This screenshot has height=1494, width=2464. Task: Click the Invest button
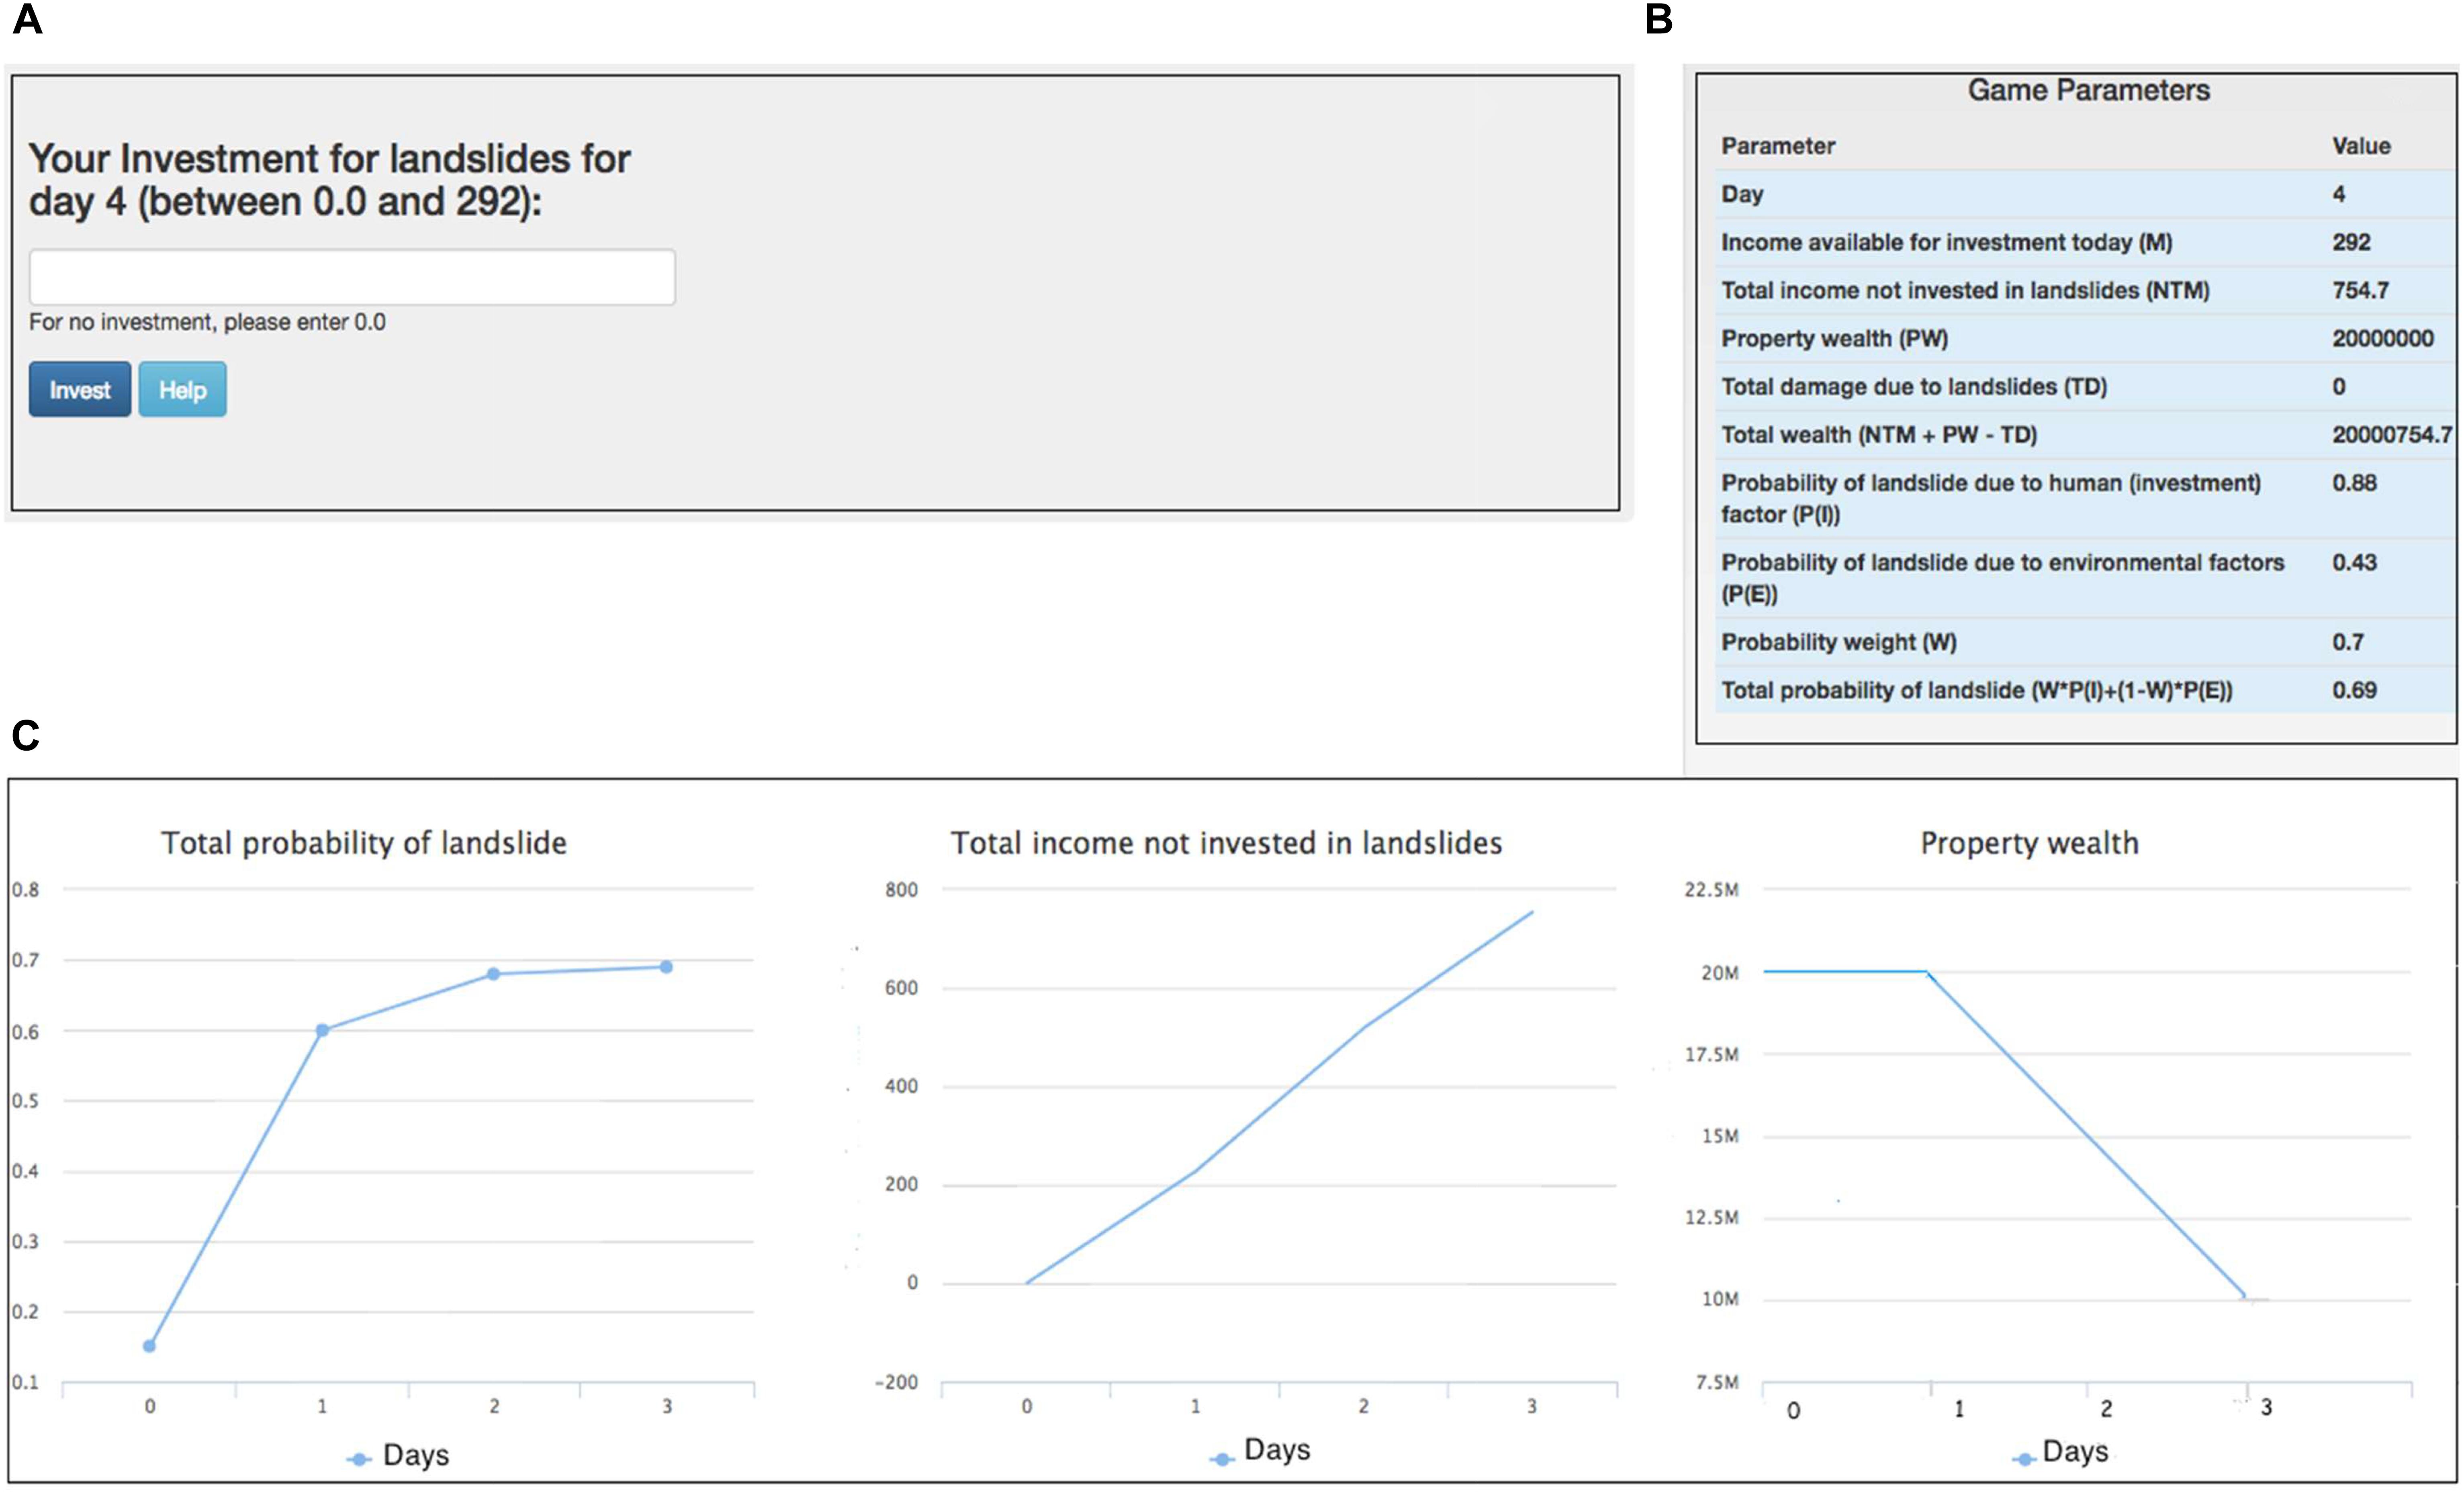80,389
